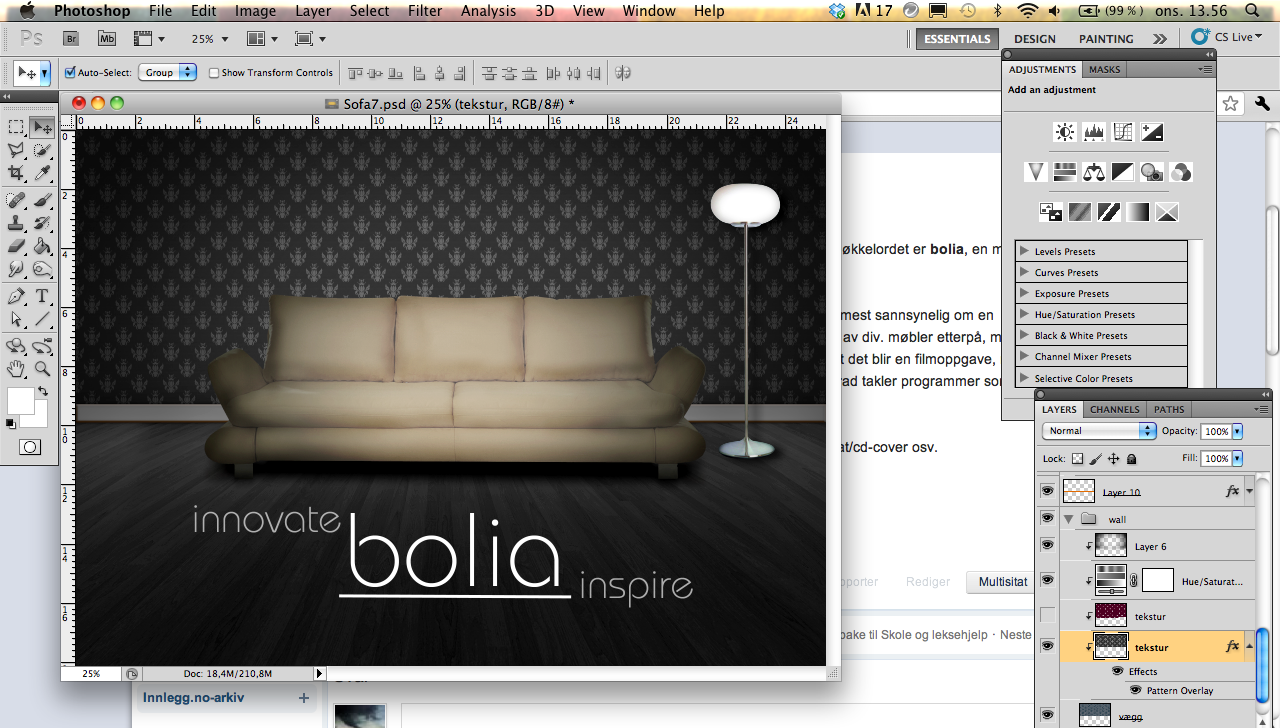The image size is (1280, 728).
Task: Expand Hue/Saturation Presets list
Action: 1024,314
